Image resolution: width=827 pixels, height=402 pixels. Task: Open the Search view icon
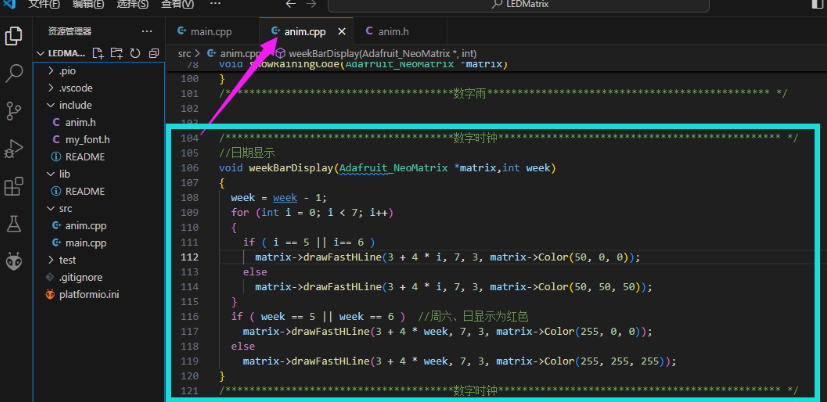point(14,73)
